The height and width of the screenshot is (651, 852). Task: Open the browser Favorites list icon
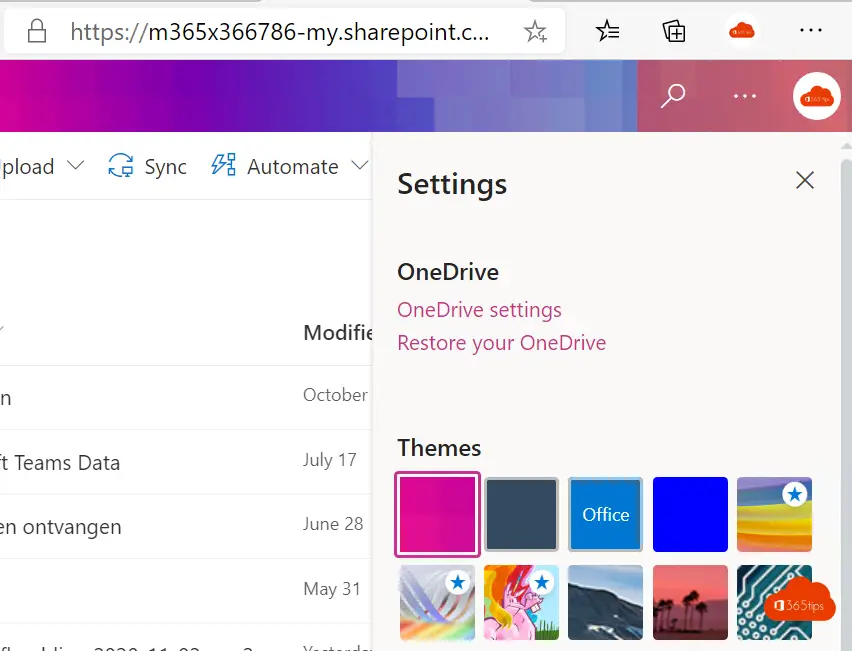(607, 31)
